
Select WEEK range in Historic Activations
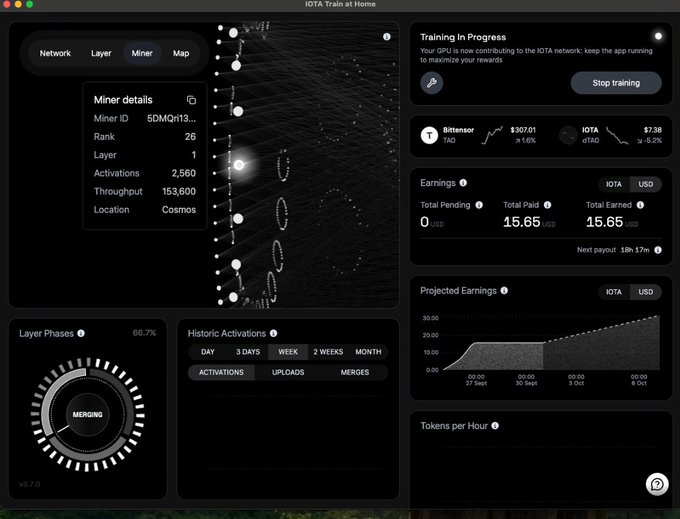[288, 352]
